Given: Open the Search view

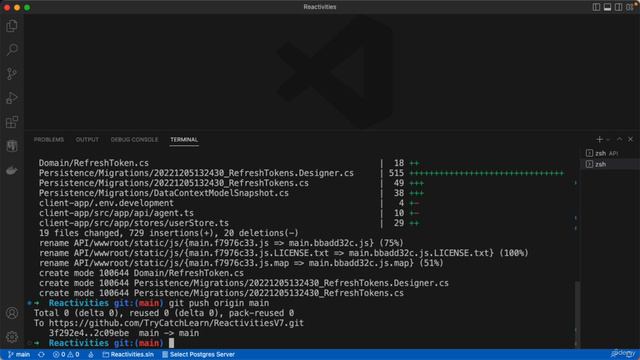Looking at the screenshot, I should (12, 50).
